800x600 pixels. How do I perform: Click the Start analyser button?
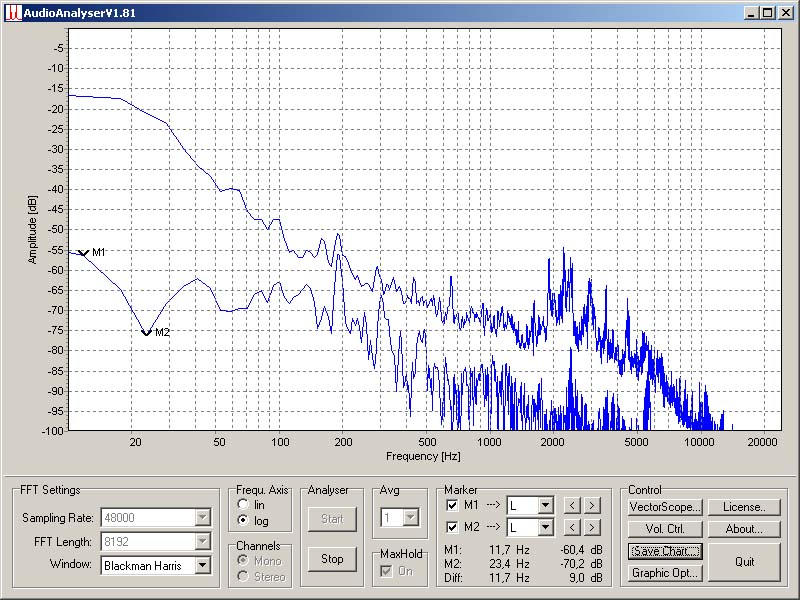[x=332, y=519]
